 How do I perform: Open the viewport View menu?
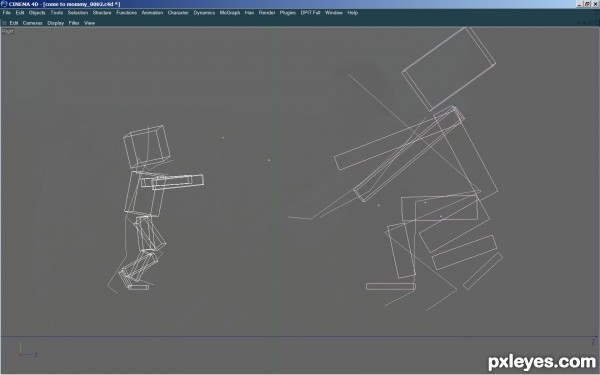click(89, 23)
